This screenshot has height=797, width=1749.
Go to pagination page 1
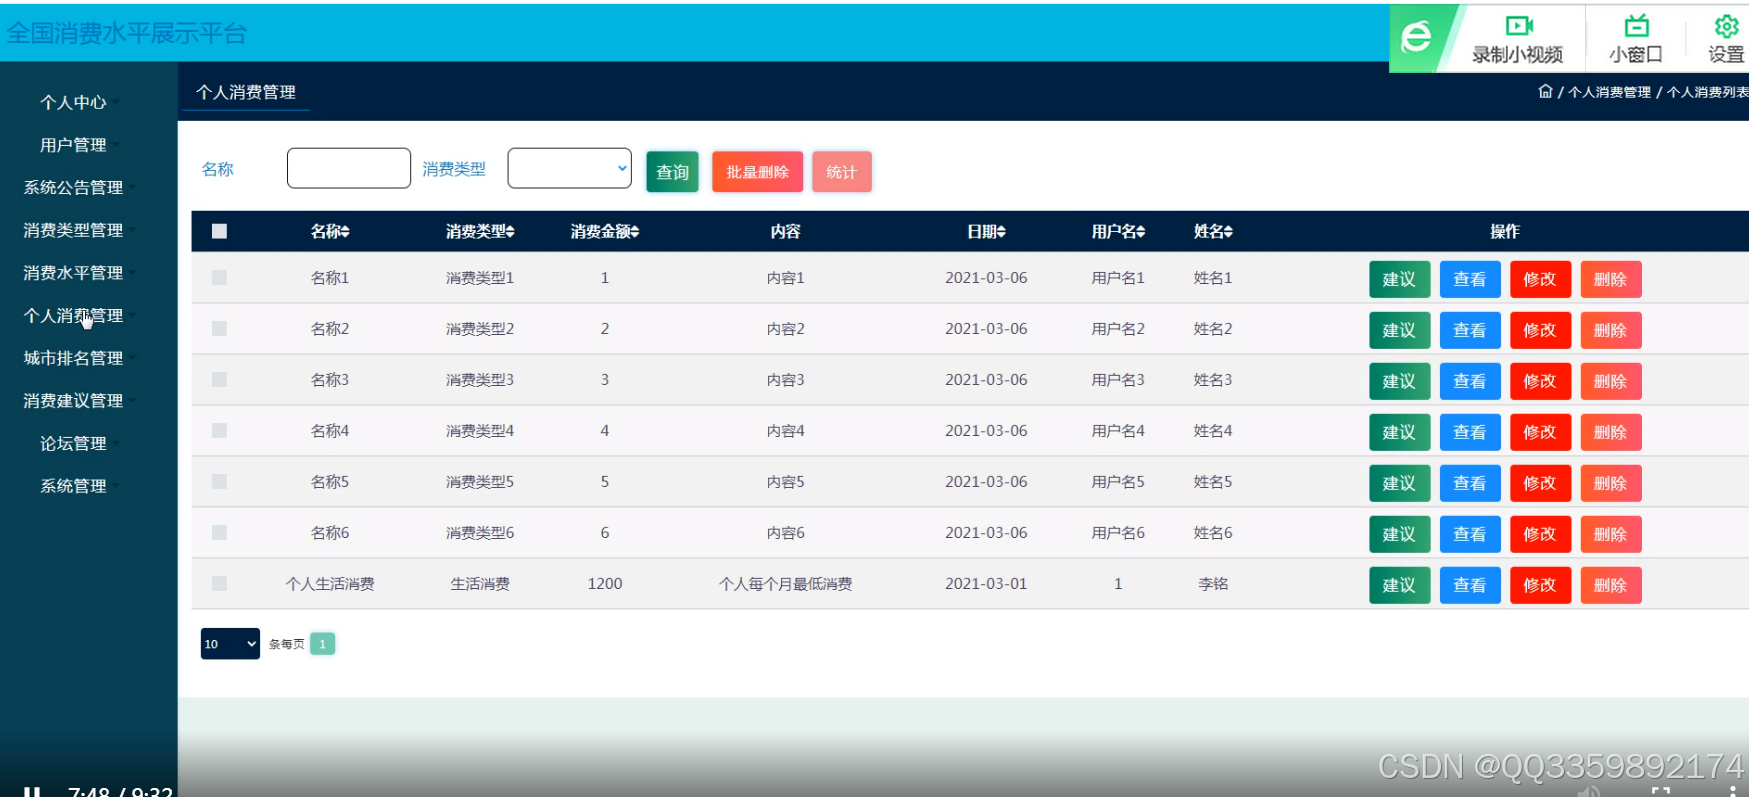point(323,644)
